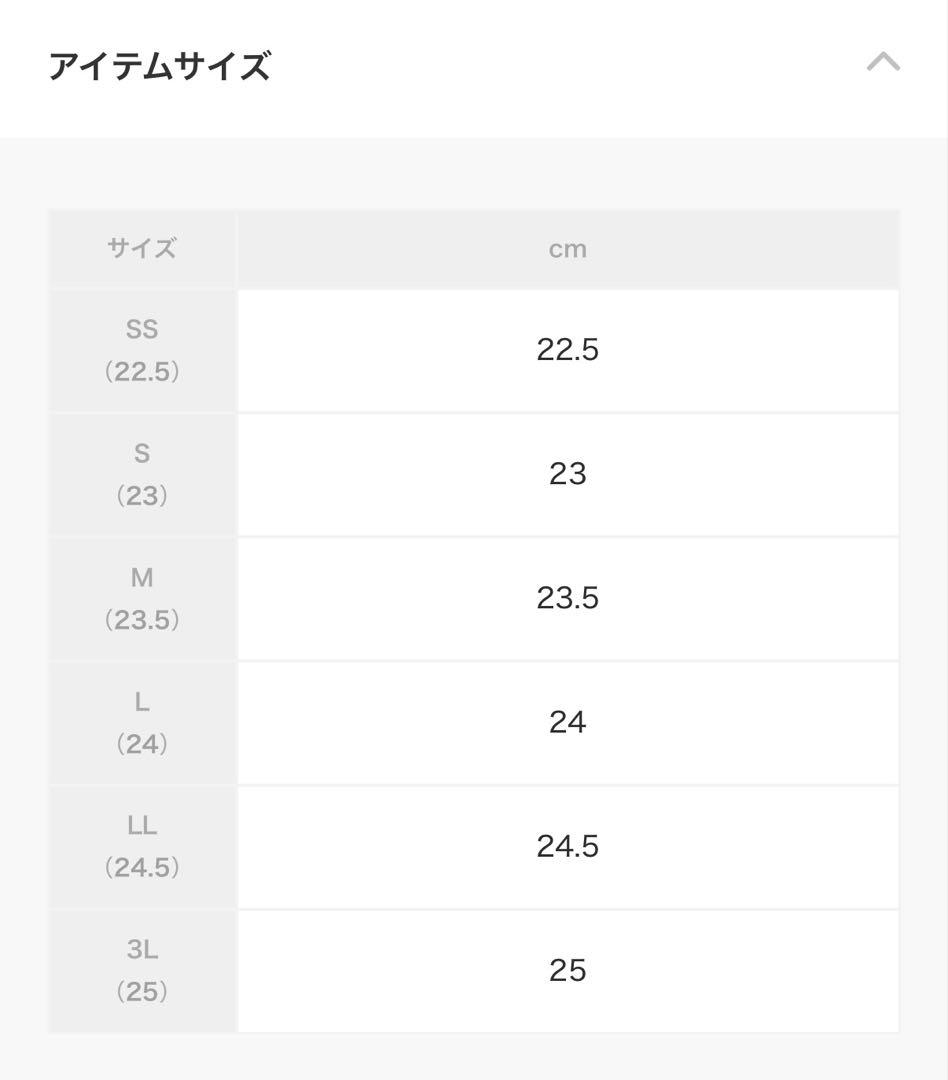Select the LL size letters
This screenshot has width=948, height=1080.
click(142, 826)
